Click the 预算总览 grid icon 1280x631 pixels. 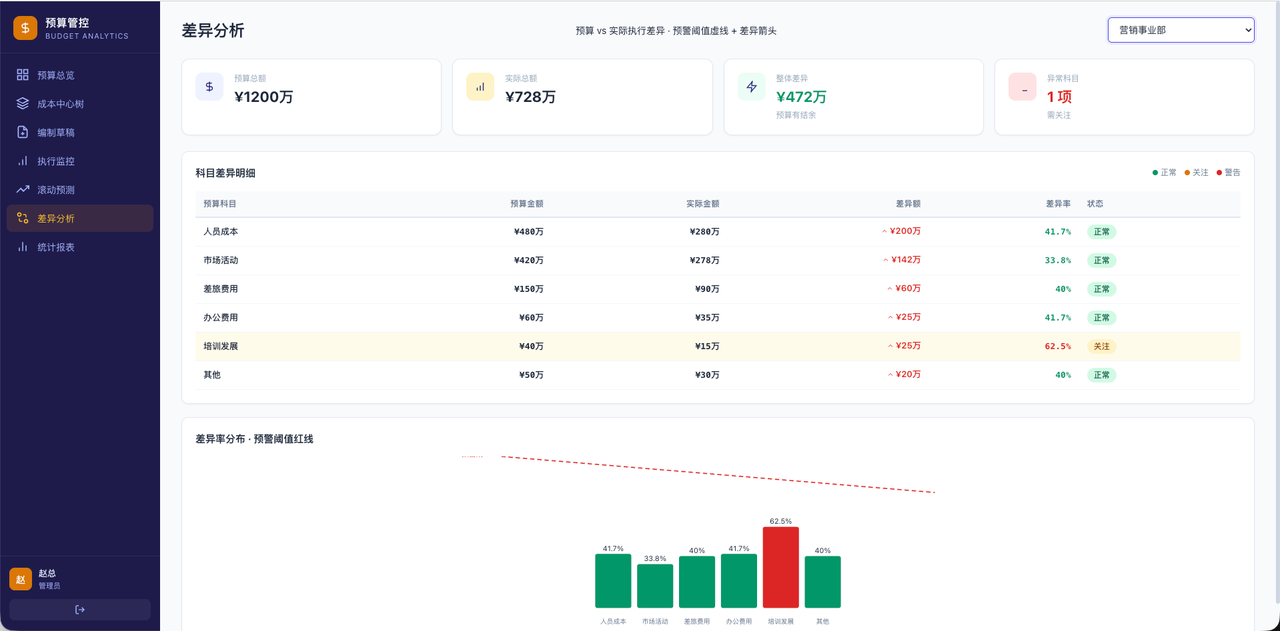pyautogui.click(x=23, y=75)
